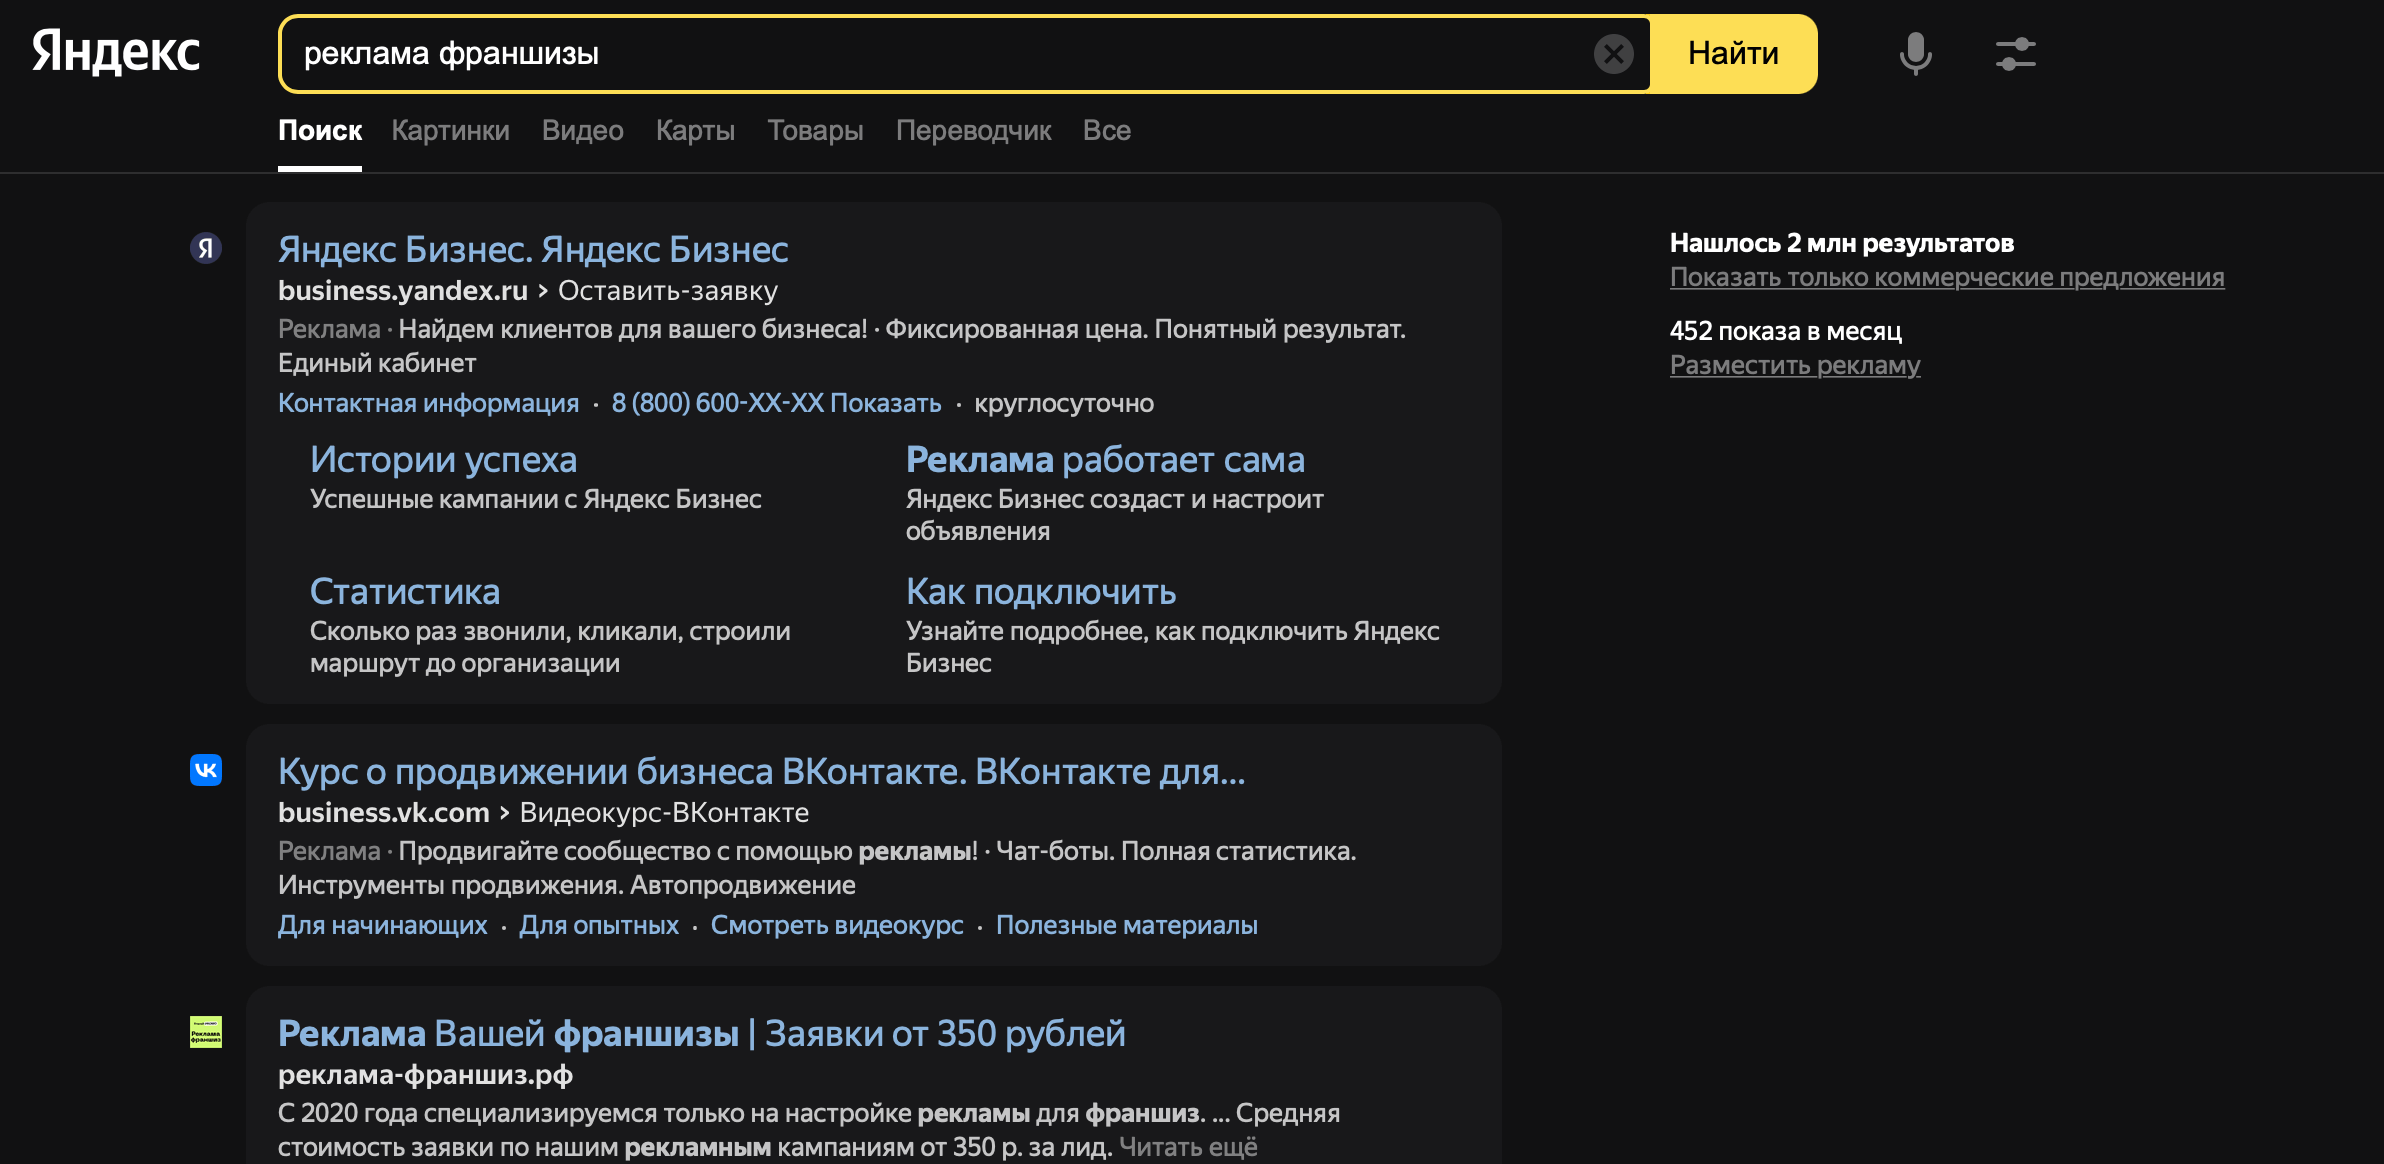Open the 'Реклама работает сама' sitelink

(x=1105, y=460)
